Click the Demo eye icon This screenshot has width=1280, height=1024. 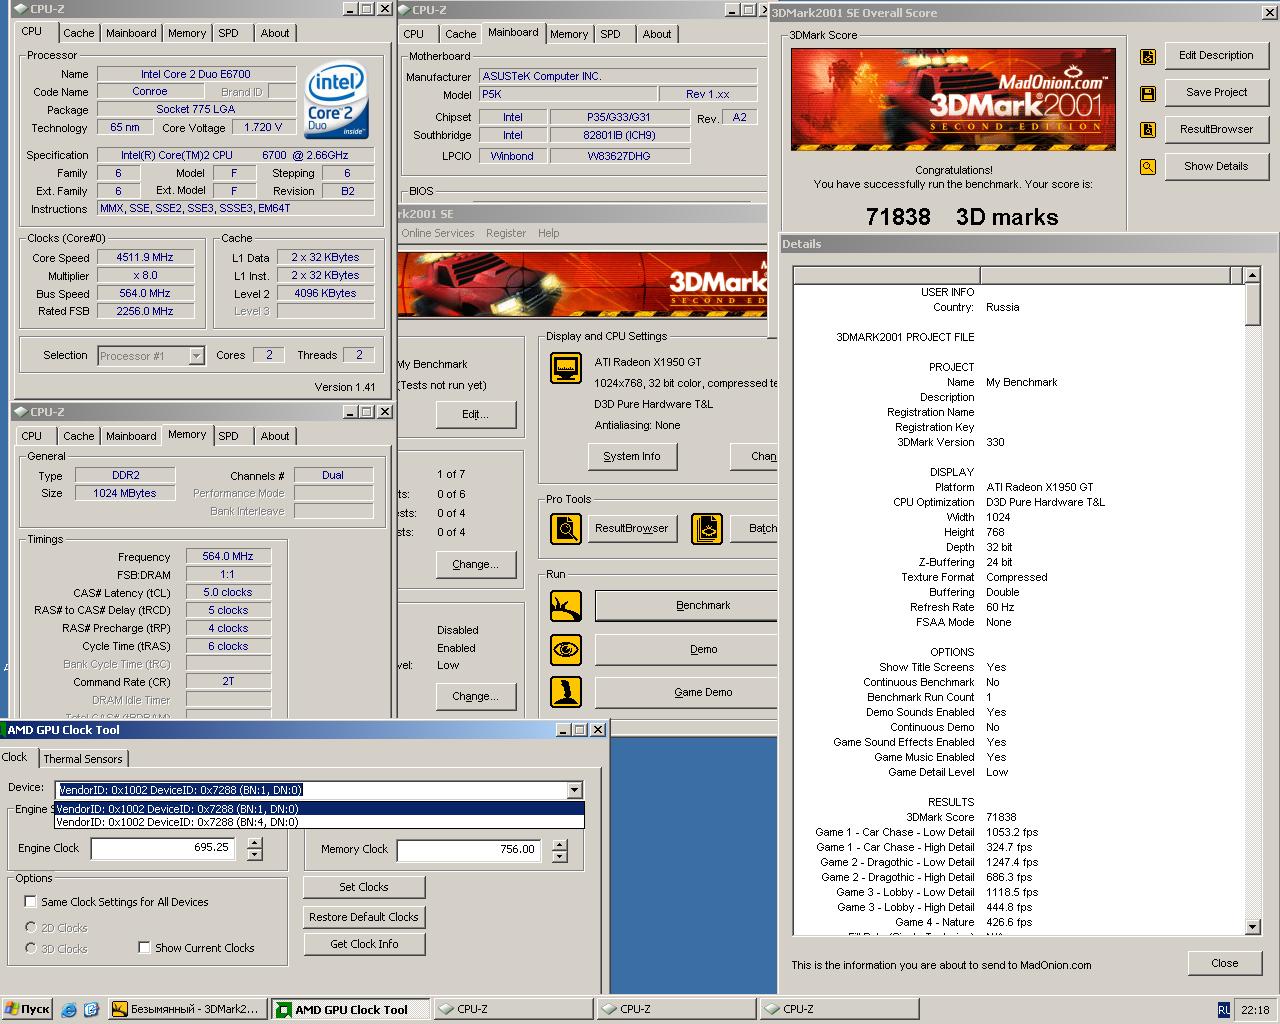coord(566,650)
